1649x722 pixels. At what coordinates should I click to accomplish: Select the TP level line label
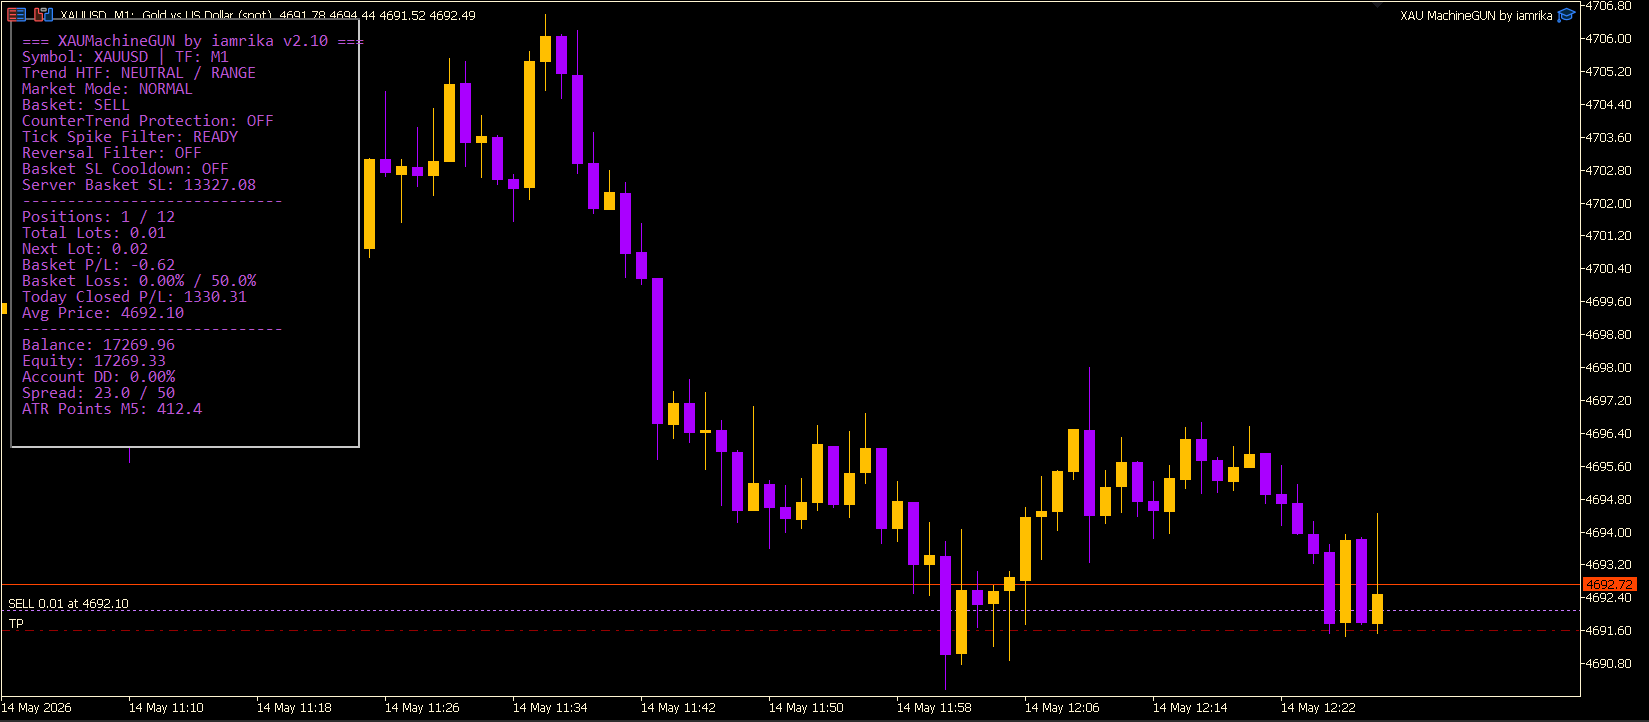tap(16, 624)
